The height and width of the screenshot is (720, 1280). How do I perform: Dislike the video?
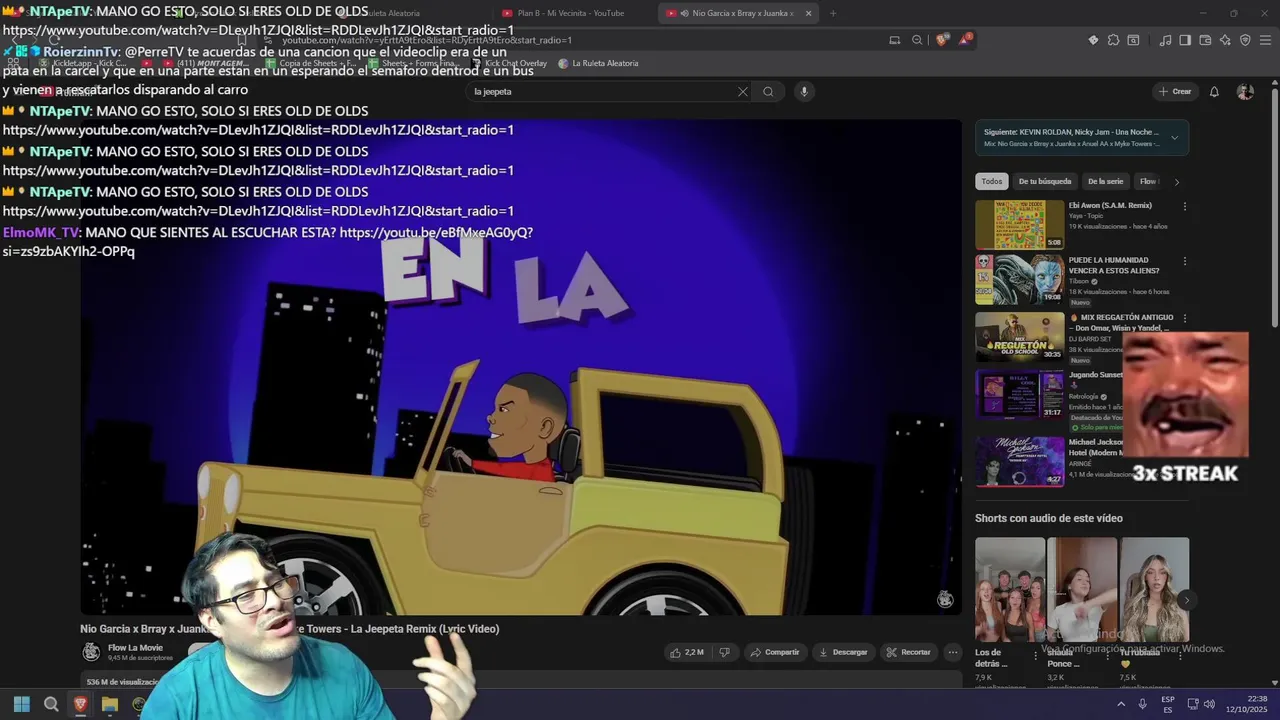[725, 652]
